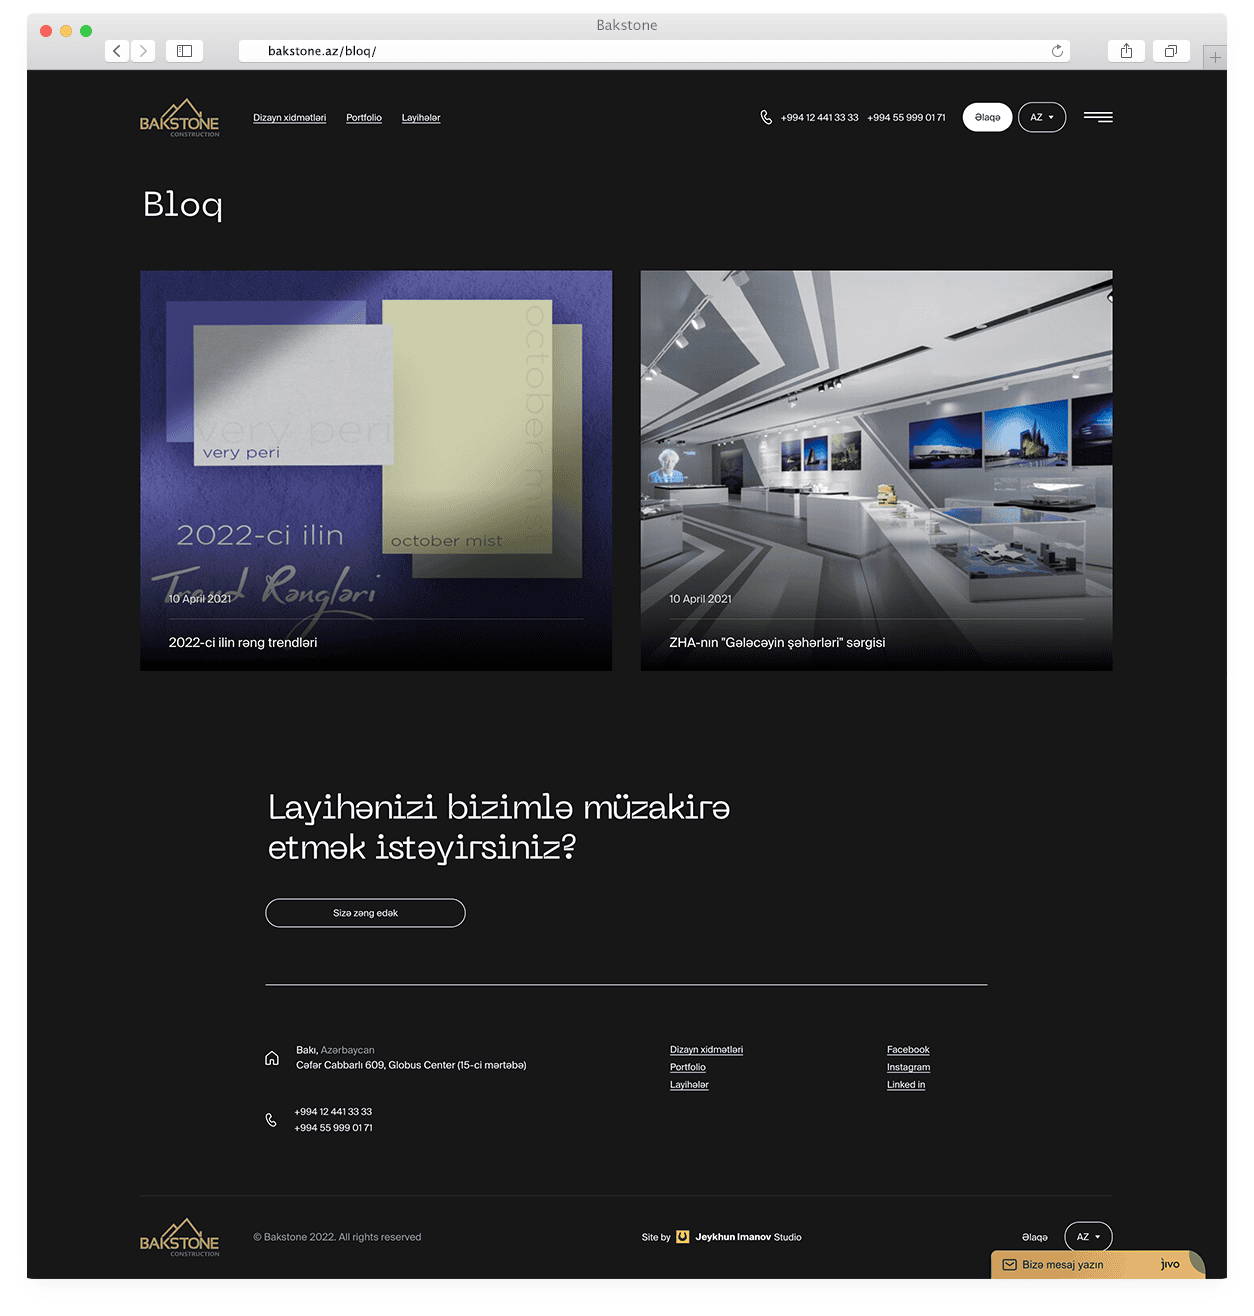1254x1316 pixels.
Task: Expand the AZ language dropdown in the footer
Action: (x=1088, y=1237)
